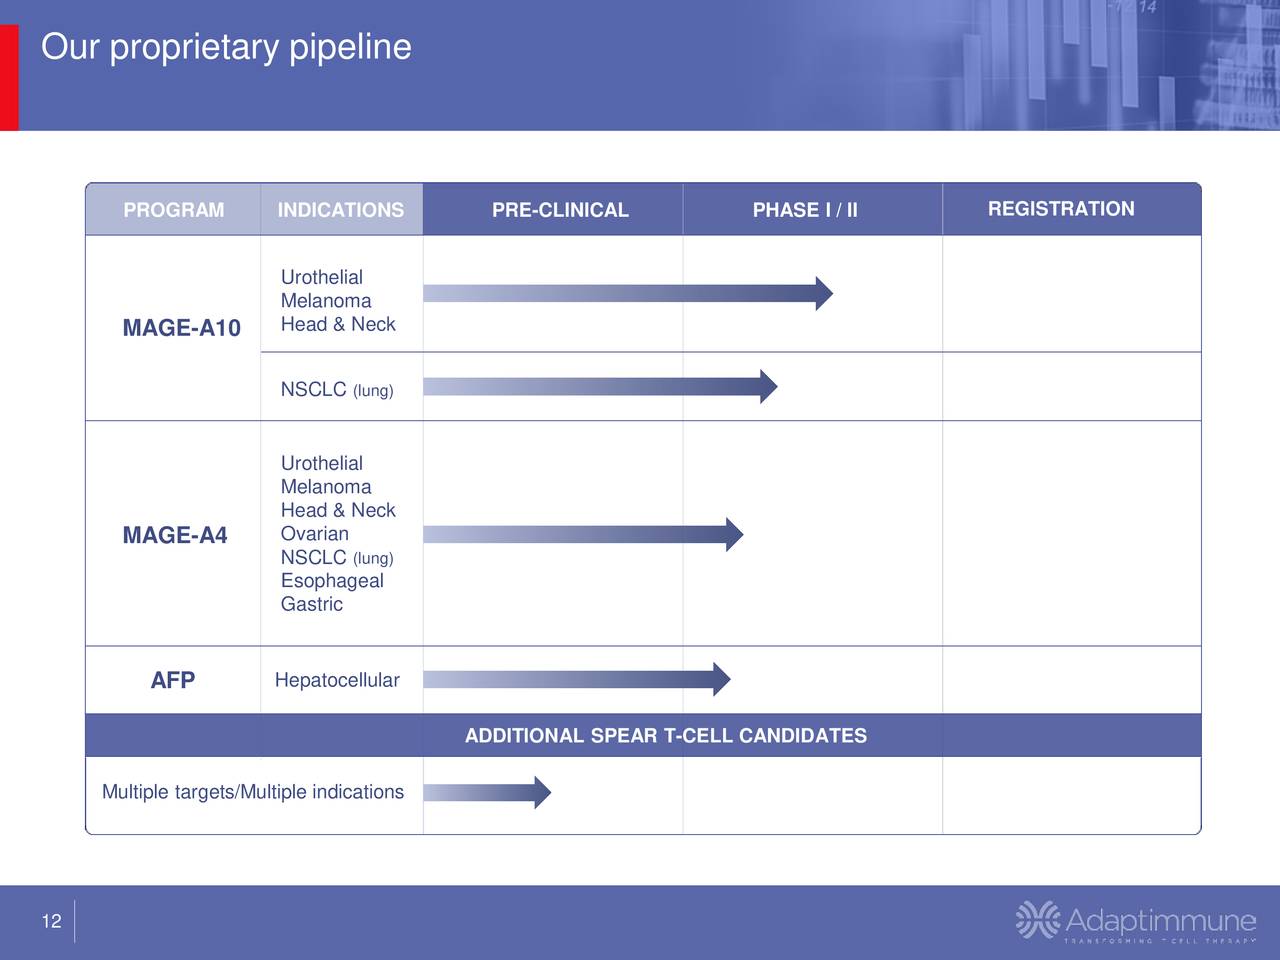Viewport: 1280px width, 960px height.
Task: Click the AFP program label
Action: coord(172,680)
